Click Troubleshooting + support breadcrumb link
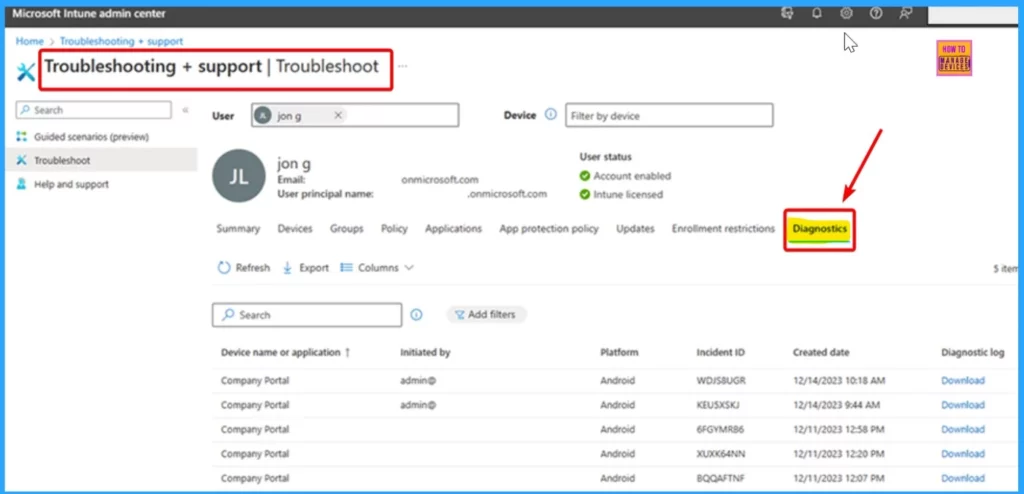This screenshot has height=494, width=1024. pyautogui.click(x=121, y=41)
